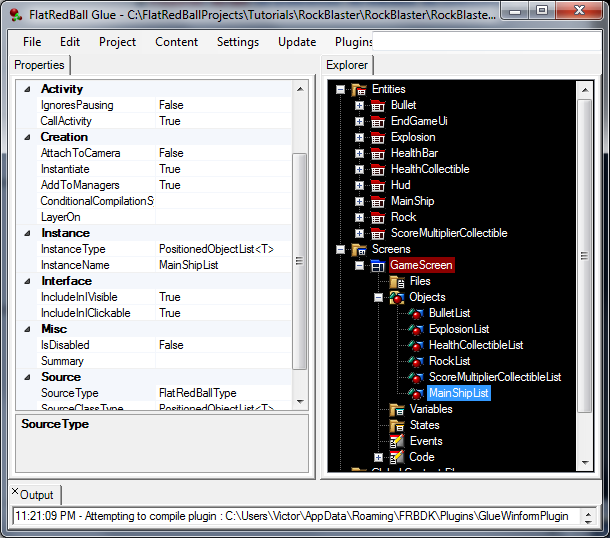Image resolution: width=610 pixels, height=538 pixels.
Task: Click the HealthCollectible entity icon
Action: click(378, 169)
